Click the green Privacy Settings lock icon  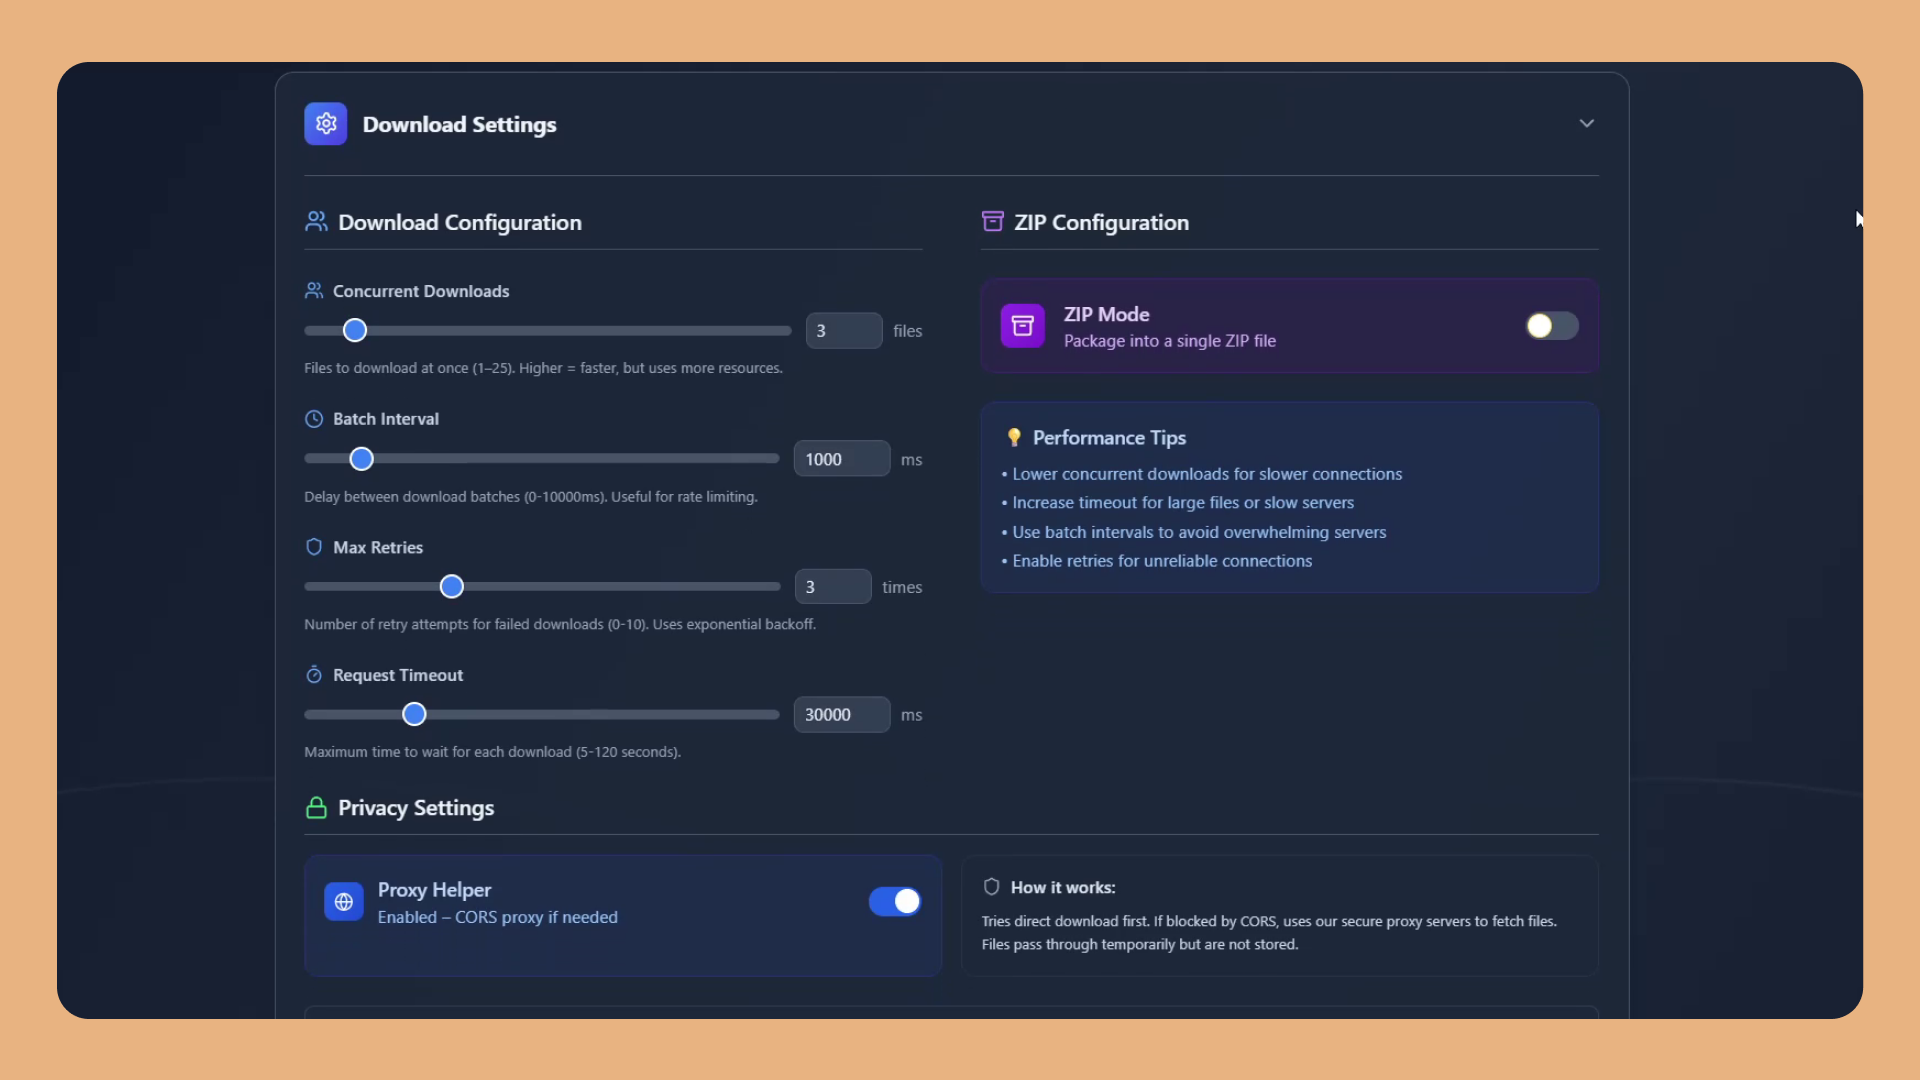point(316,808)
